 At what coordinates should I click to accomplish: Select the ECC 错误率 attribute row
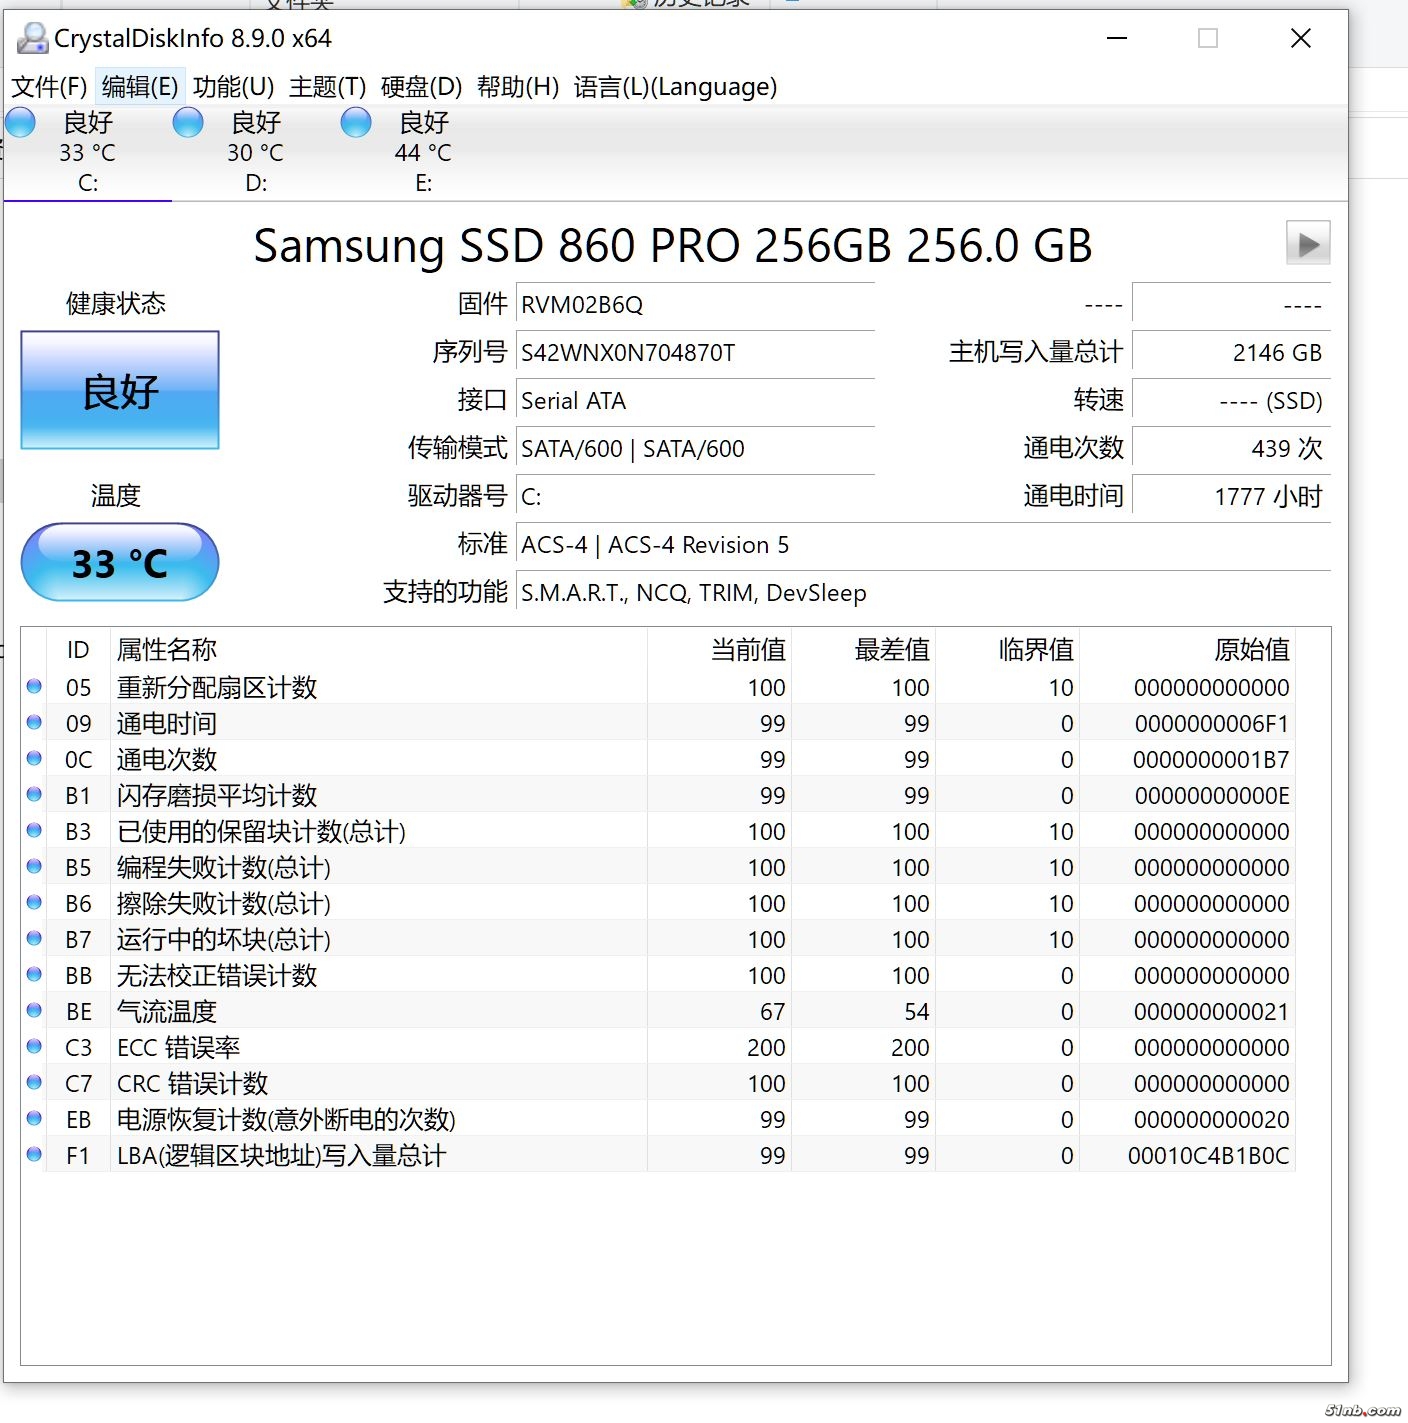tap(658, 1047)
